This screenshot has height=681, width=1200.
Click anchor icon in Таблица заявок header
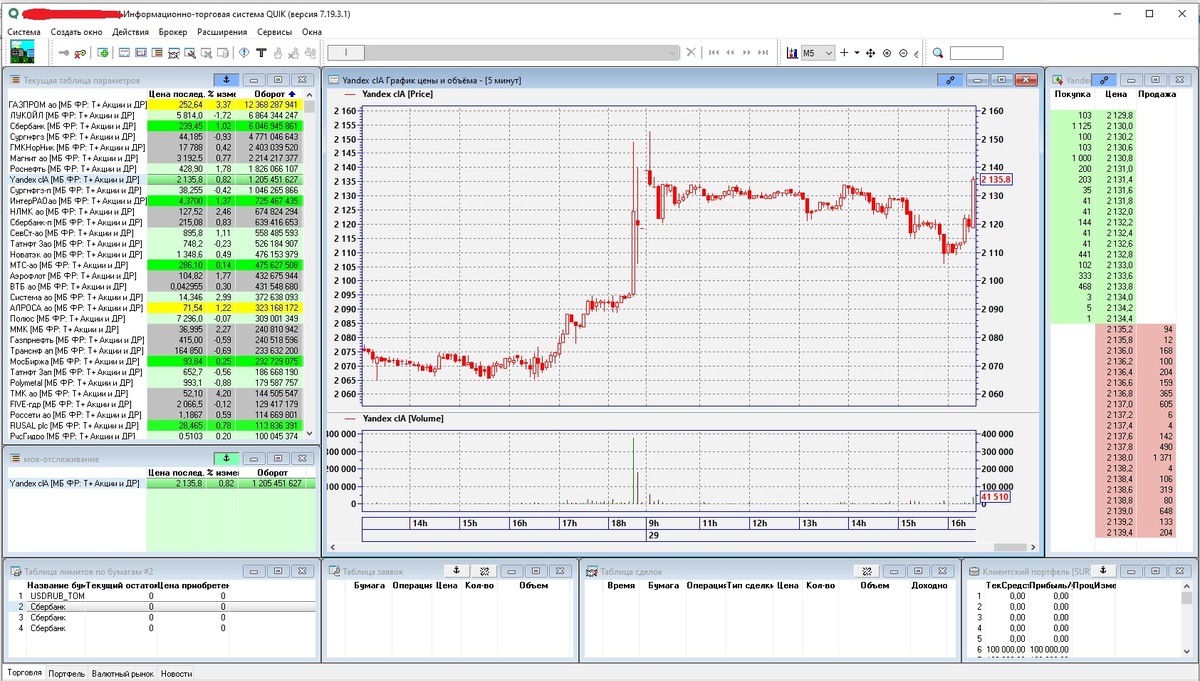(456, 570)
